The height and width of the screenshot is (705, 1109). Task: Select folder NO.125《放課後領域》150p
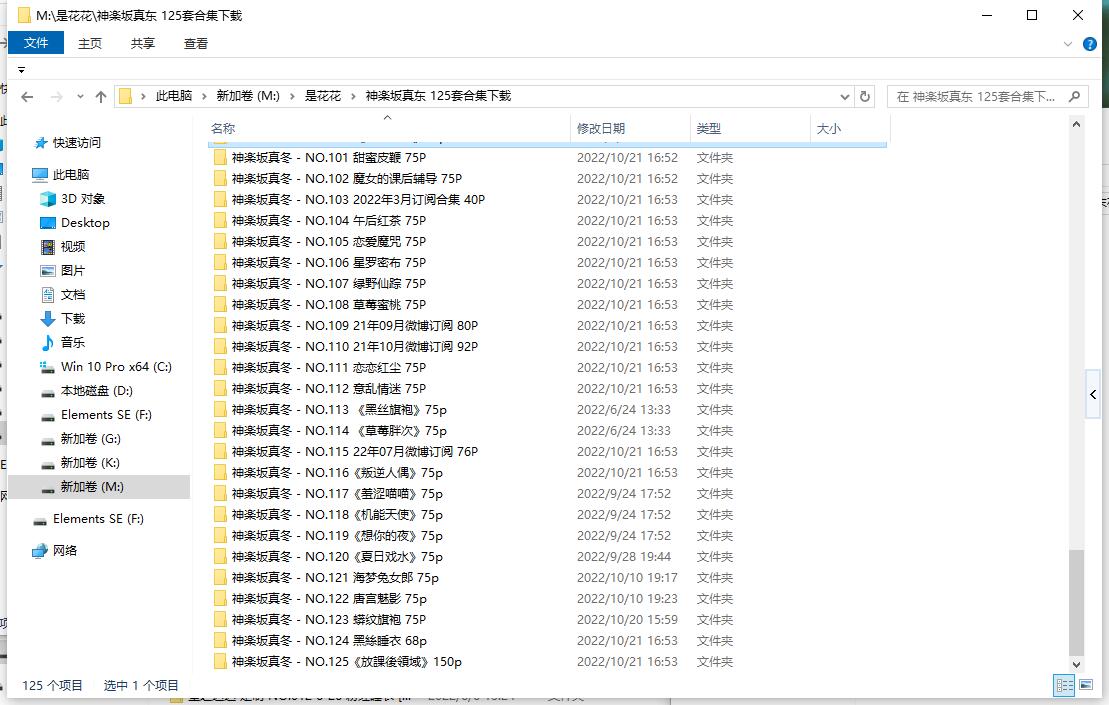(347, 662)
